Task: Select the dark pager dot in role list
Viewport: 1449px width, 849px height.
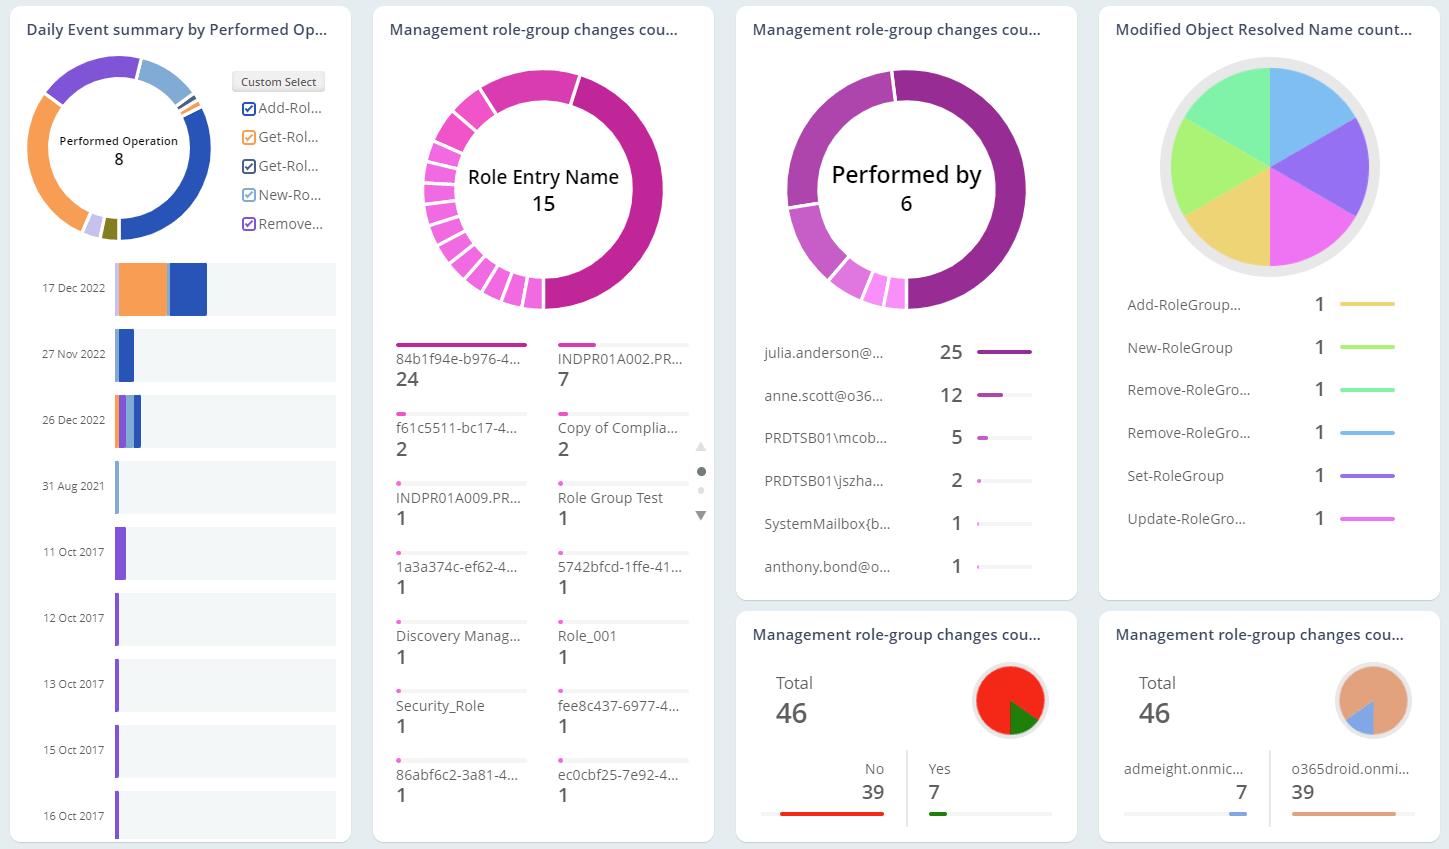Action: click(x=701, y=471)
